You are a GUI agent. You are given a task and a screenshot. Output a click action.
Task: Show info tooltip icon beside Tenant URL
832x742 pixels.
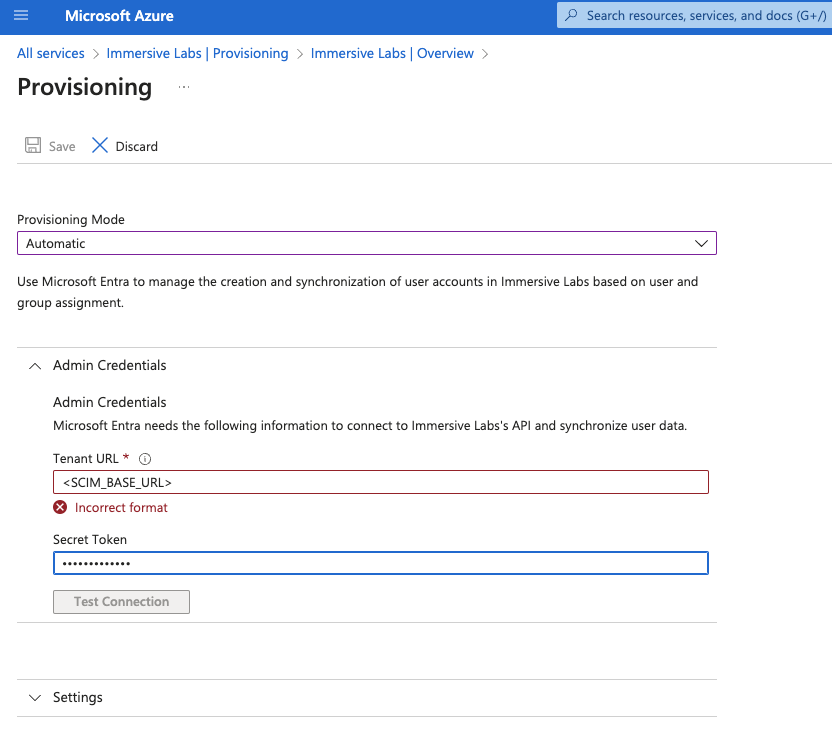click(x=144, y=459)
